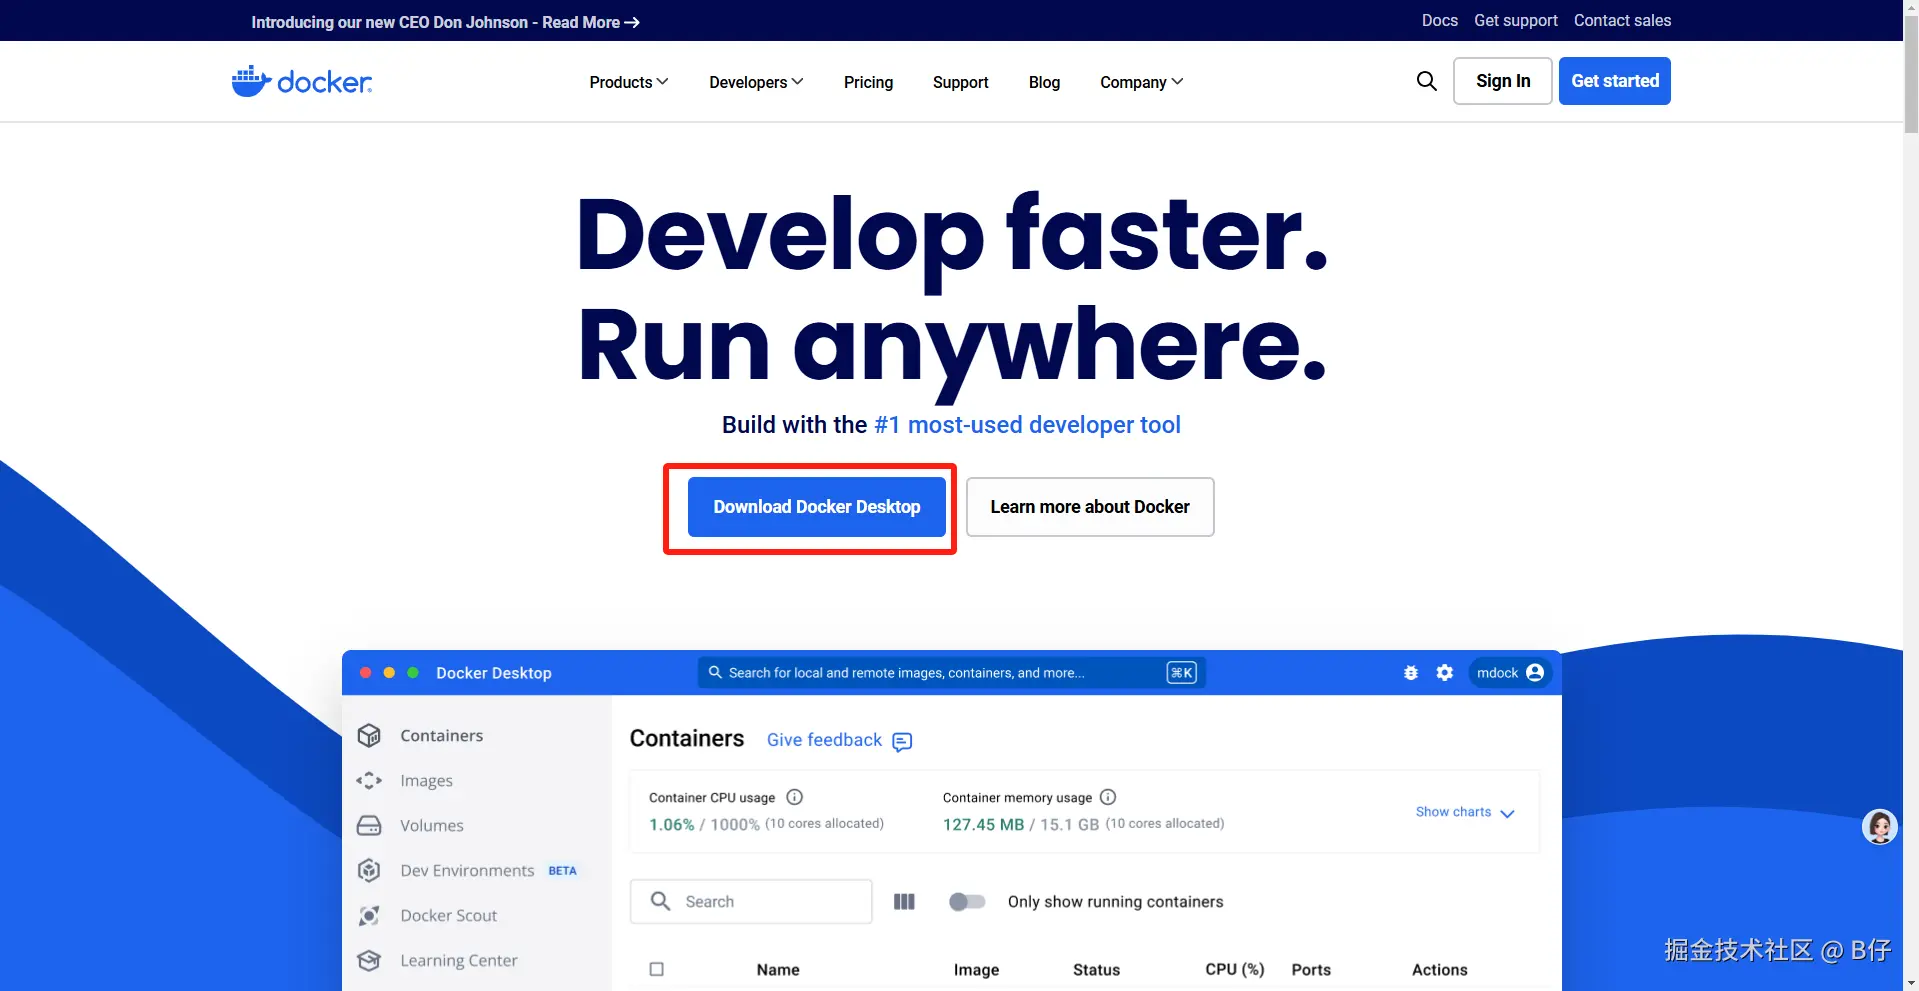Viewport: 1919px width, 991px height.
Task: Click the Docker Desktop global search field
Action: pyautogui.click(x=951, y=673)
